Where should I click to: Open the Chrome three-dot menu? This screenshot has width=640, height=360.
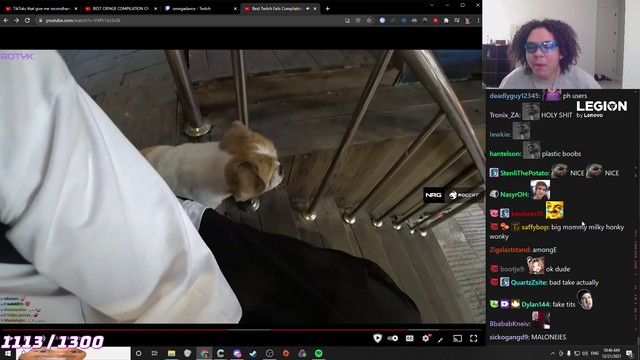click(478, 20)
